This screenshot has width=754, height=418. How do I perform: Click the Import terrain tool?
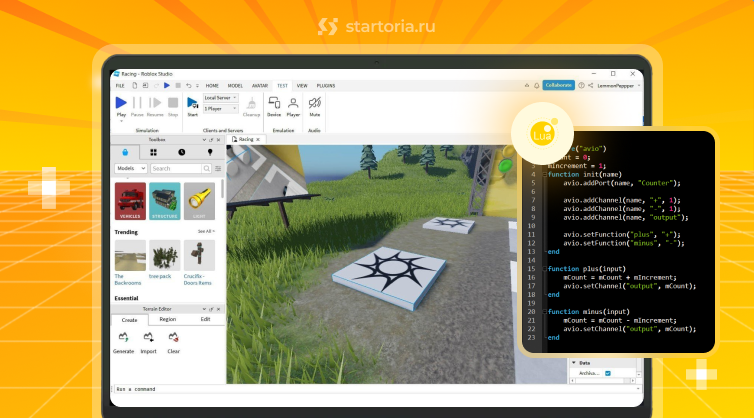pos(148,342)
